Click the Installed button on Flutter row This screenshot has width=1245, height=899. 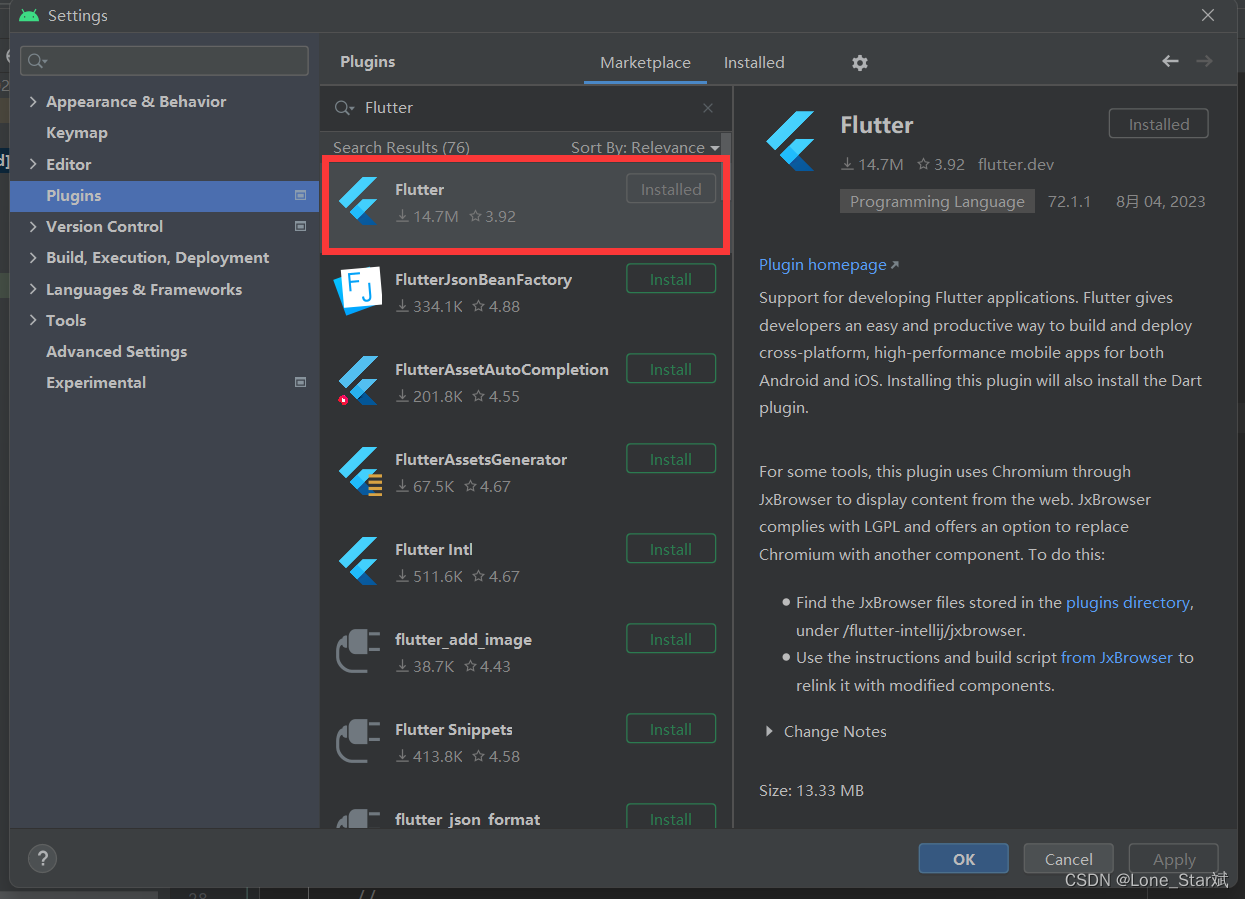[671, 189]
